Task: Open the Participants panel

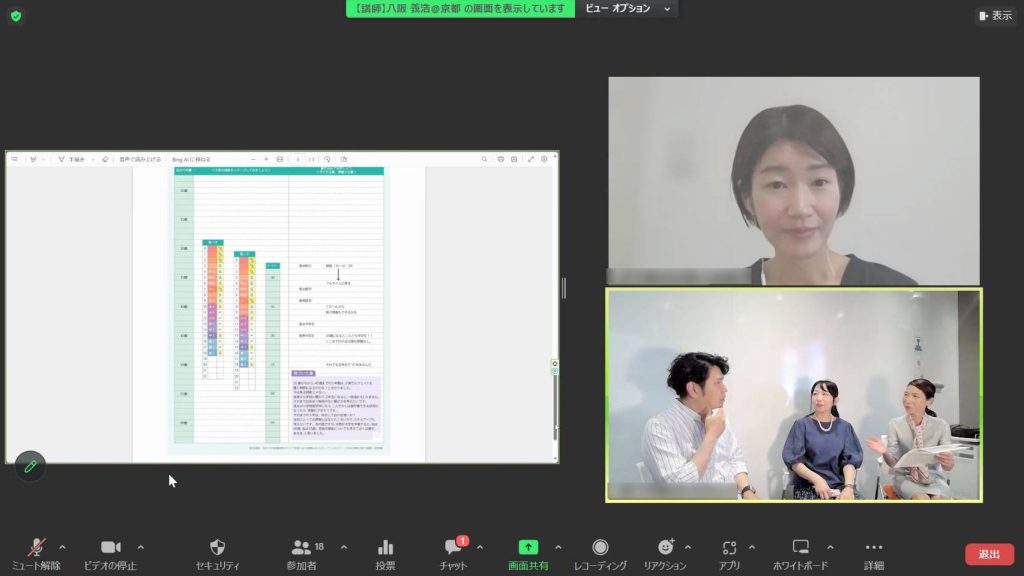Action: (301, 548)
